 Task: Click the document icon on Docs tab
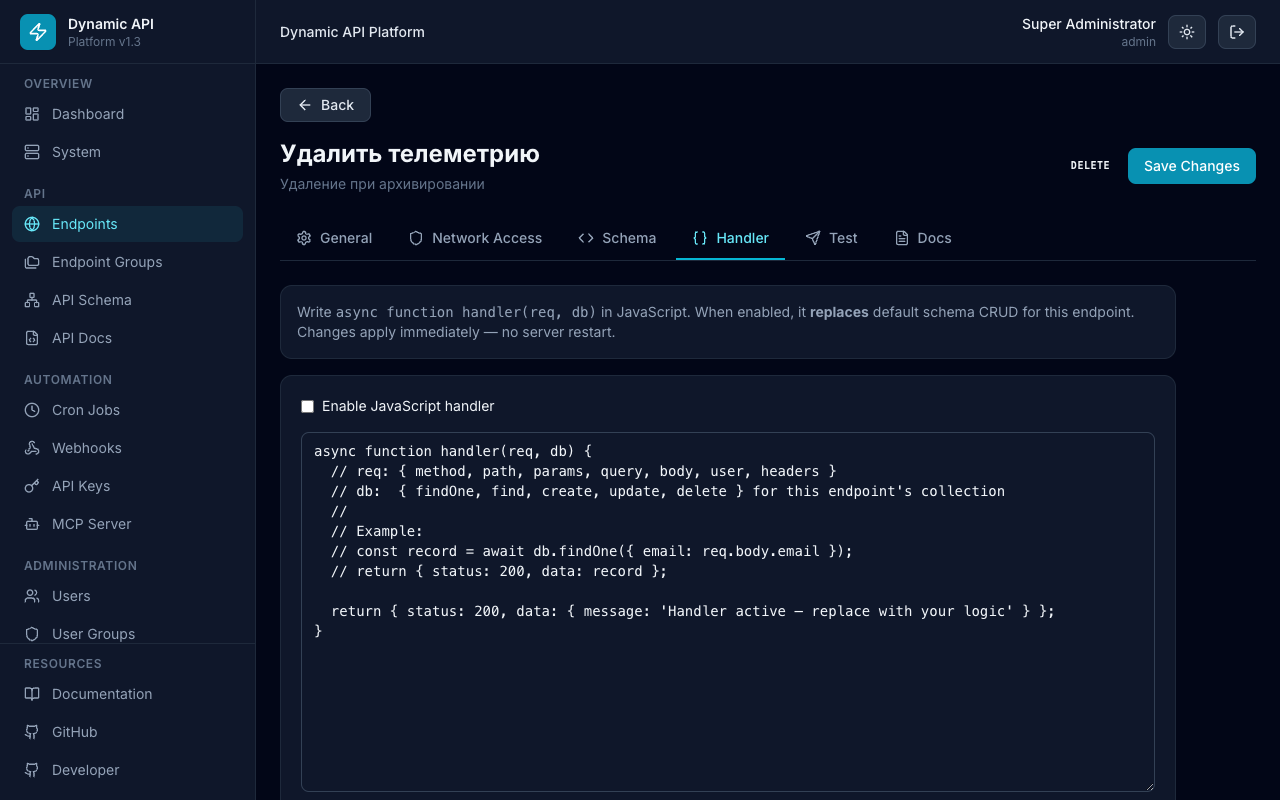(x=902, y=238)
